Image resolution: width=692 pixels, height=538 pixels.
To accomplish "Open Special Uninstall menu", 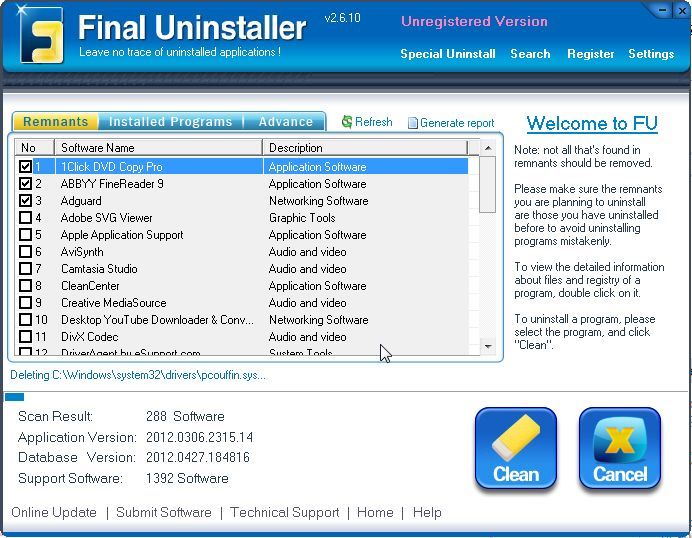I will click(x=448, y=54).
